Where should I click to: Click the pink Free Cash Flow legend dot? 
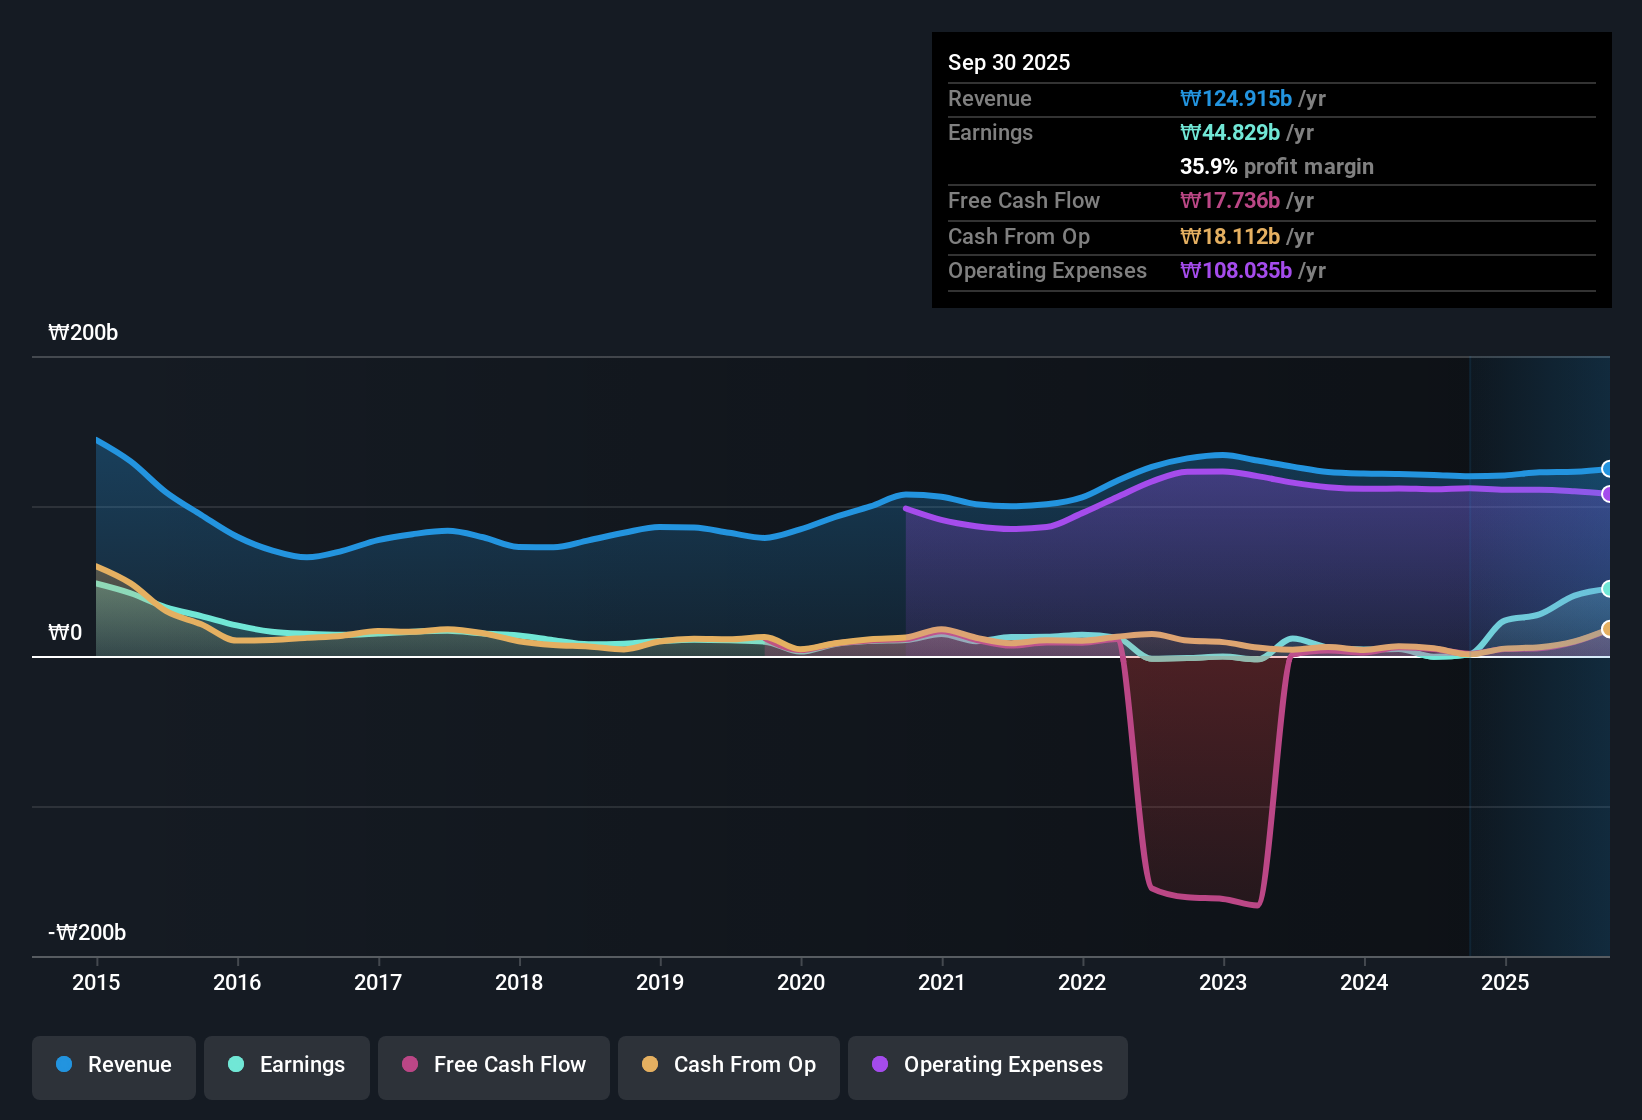point(409,1065)
